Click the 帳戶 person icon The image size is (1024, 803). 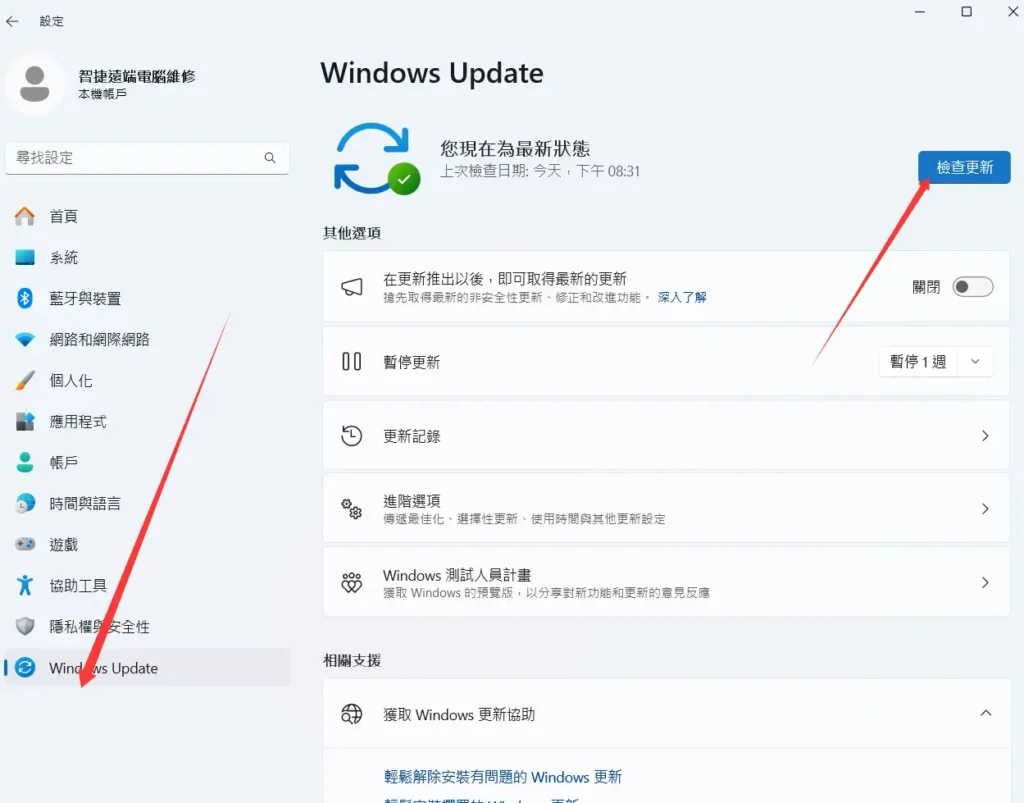25,462
